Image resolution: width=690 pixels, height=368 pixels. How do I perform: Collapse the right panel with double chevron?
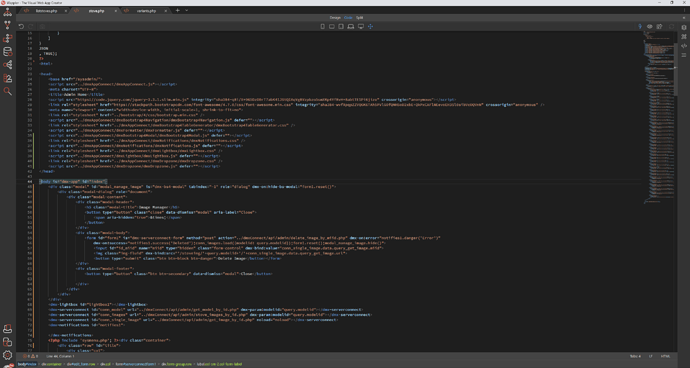(684, 18)
